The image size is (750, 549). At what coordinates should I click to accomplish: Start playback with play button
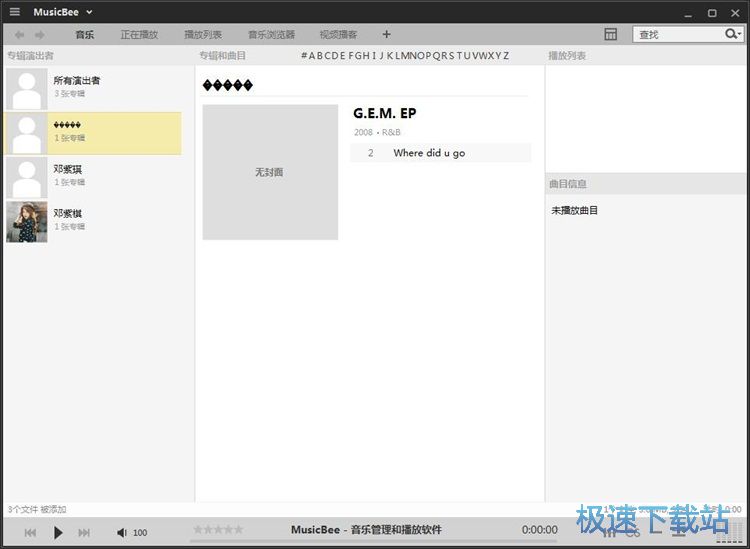58,532
